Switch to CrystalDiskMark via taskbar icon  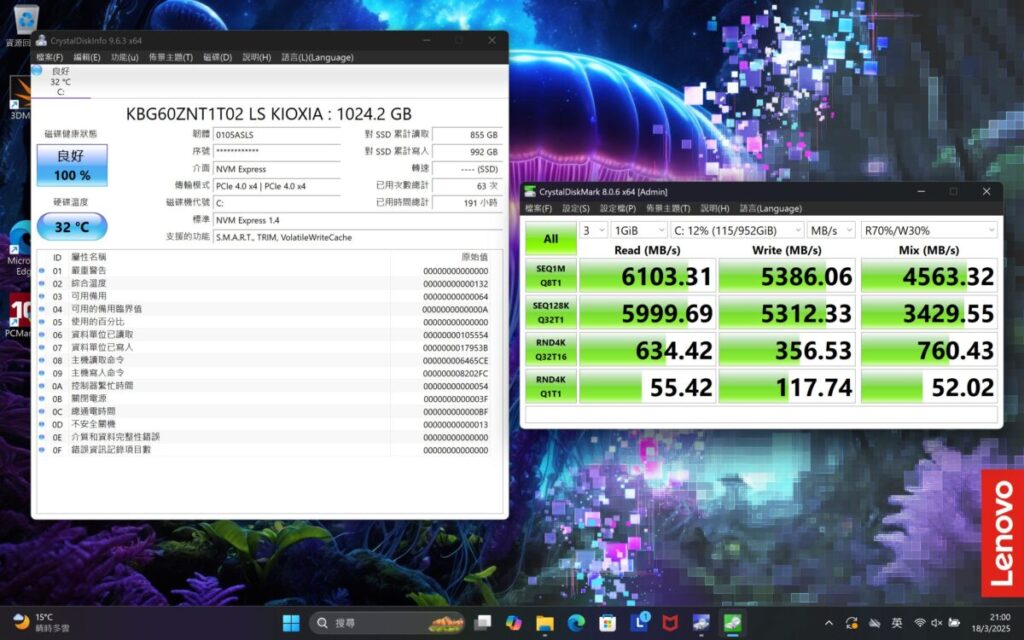coord(733,623)
